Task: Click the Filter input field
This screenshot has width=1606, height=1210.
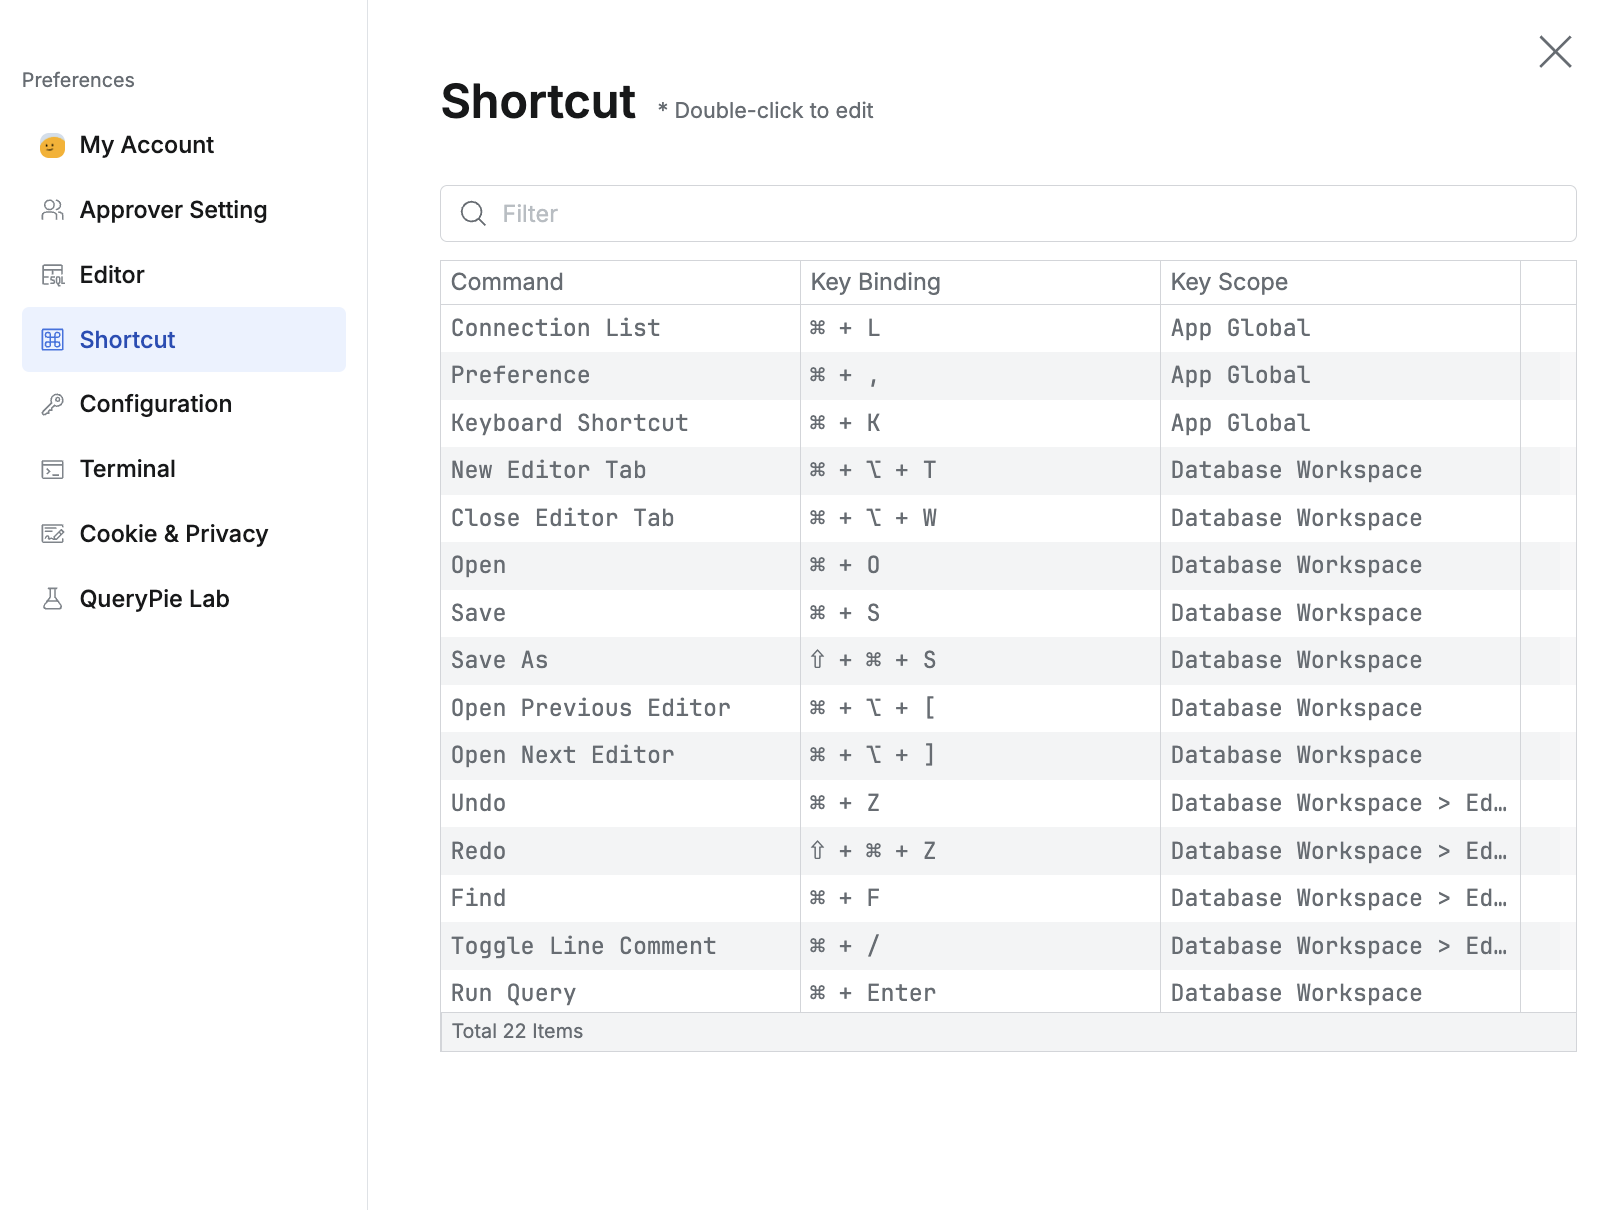Action: point(800,213)
